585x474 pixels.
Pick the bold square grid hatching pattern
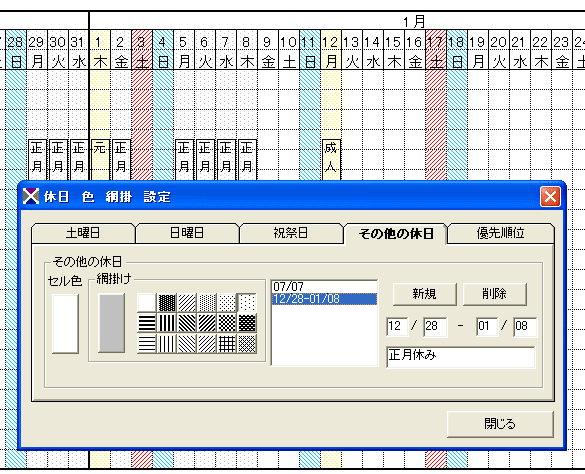pyautogui.click(x=227, y=343)
